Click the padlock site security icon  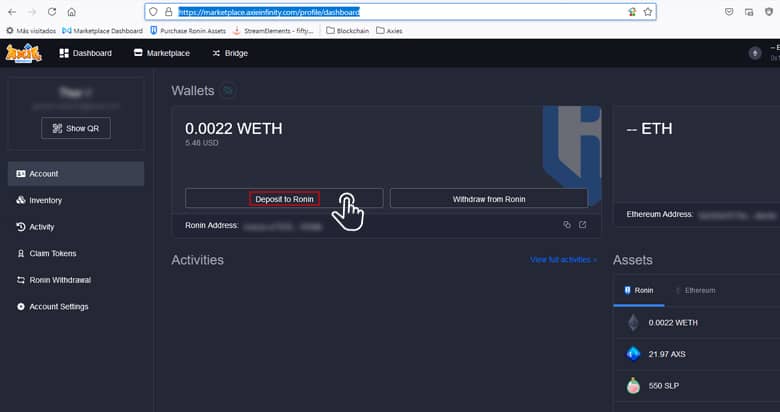coord(169,12)
